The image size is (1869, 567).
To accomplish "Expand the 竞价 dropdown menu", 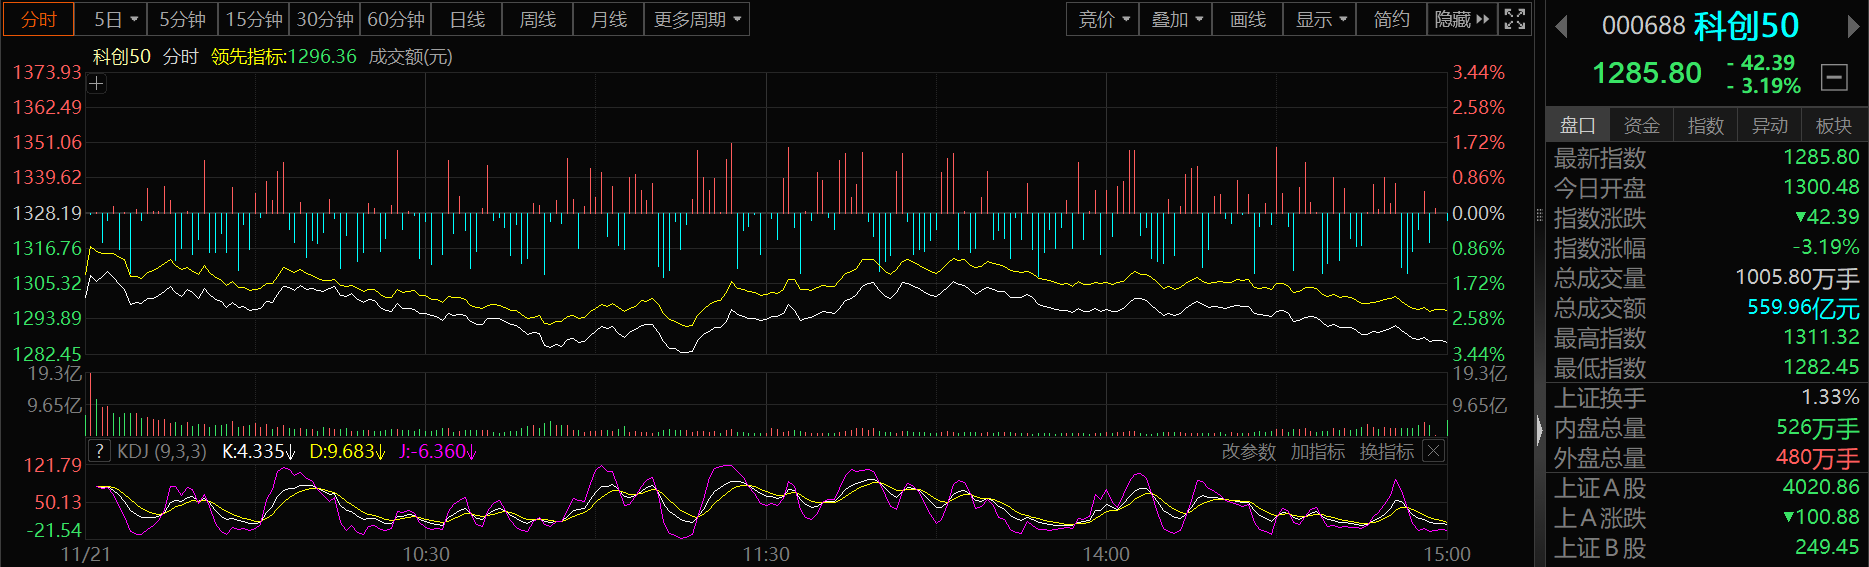I will coord(1103,19).
